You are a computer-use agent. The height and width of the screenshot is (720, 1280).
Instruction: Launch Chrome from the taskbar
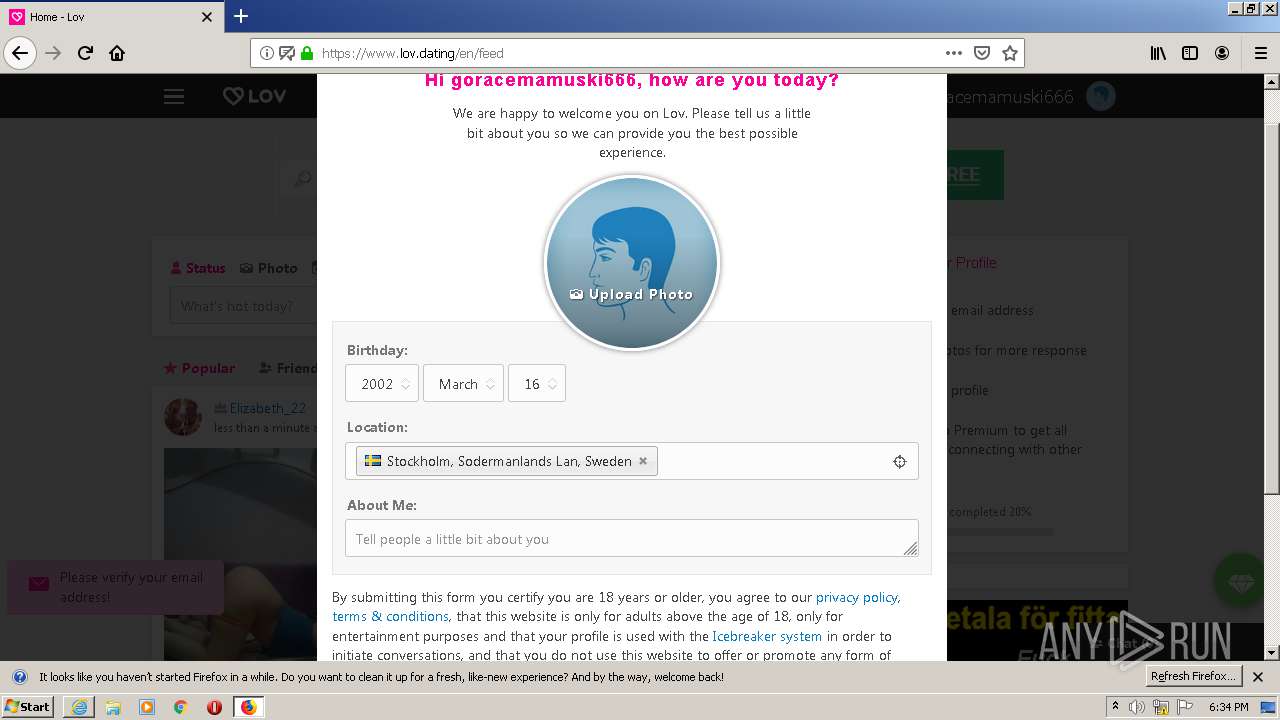[x=181, y=707]
